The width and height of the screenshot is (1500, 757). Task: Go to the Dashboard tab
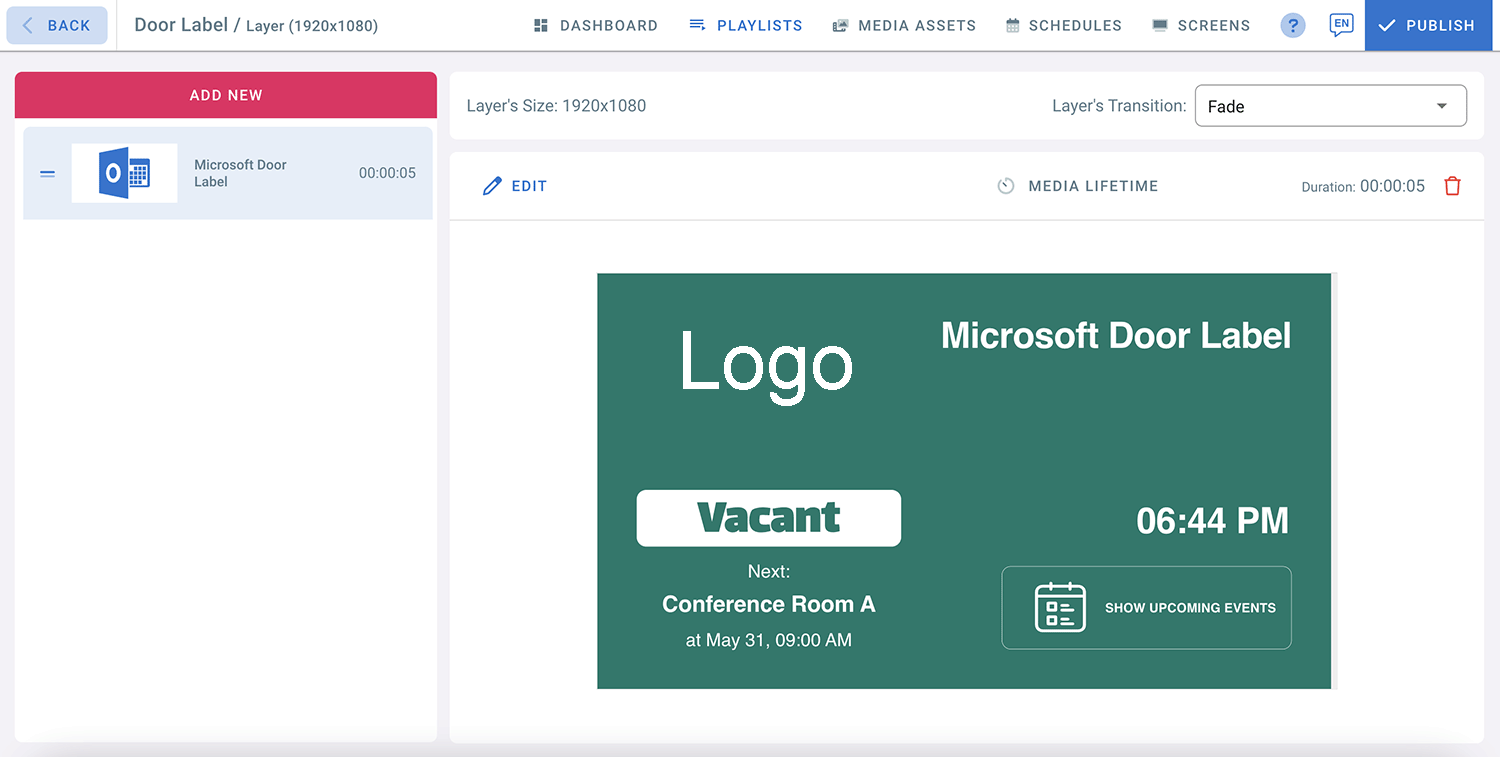tap(595, 26)
